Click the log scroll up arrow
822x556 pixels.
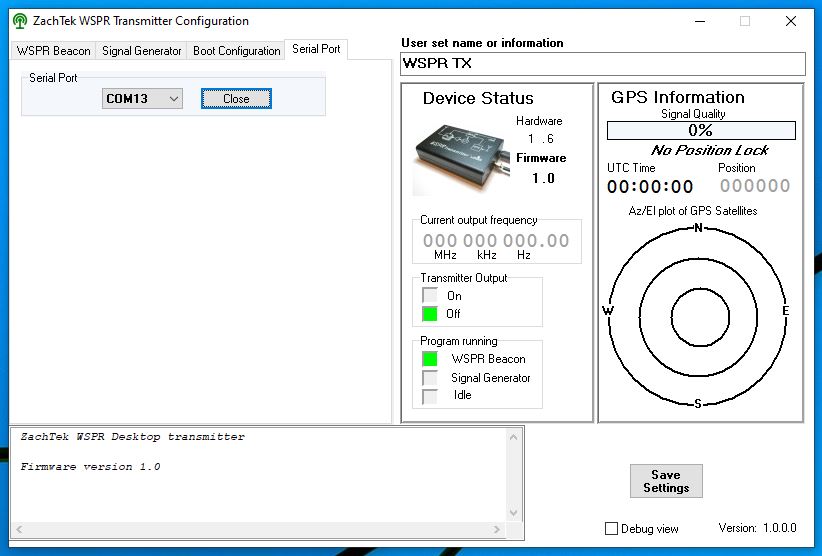point(513,437)
